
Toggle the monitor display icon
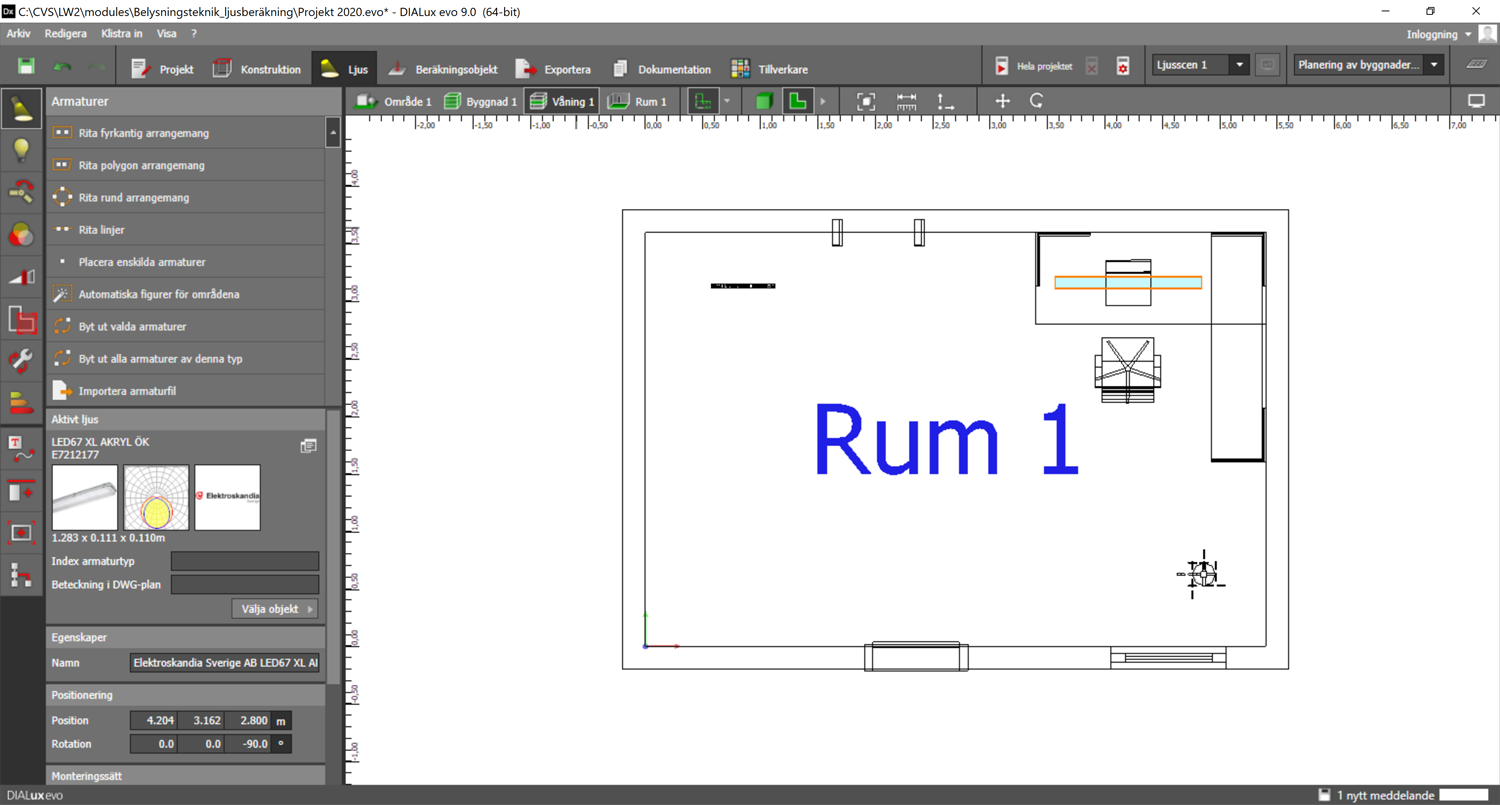click(x=1476, y=101)
